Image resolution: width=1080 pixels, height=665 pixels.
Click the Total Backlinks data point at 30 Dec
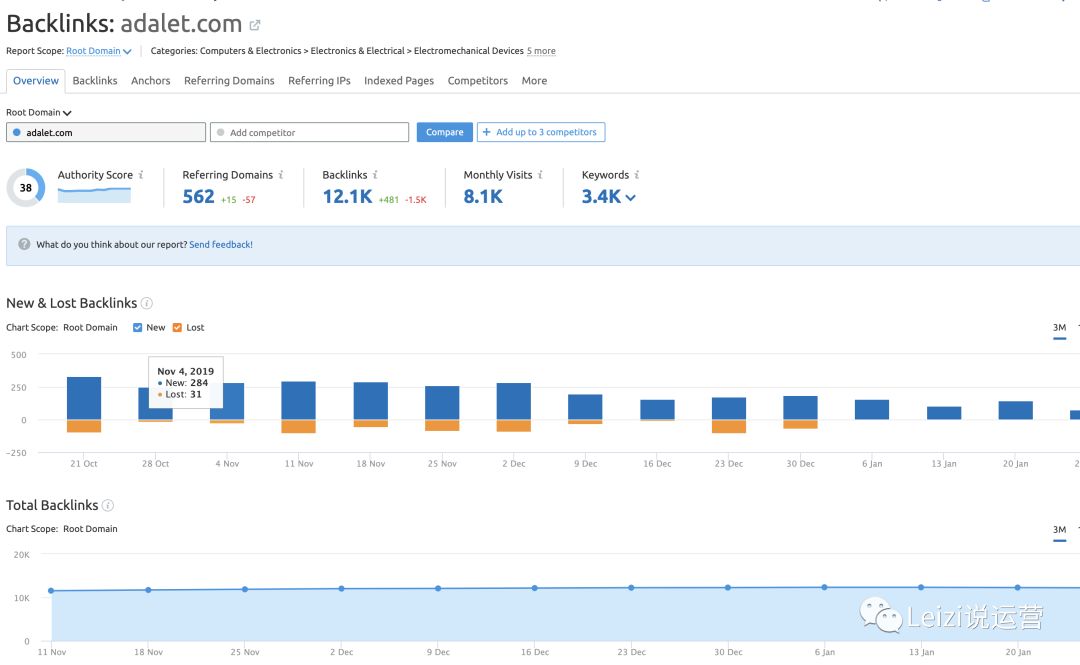point(728,588)
